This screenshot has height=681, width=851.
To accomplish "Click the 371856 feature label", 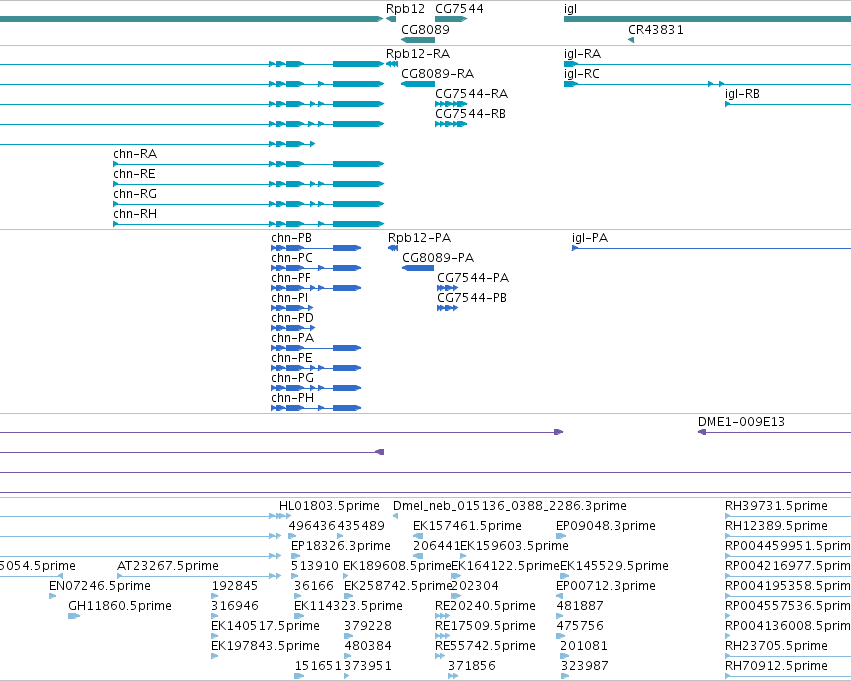I will pos(472,666).
